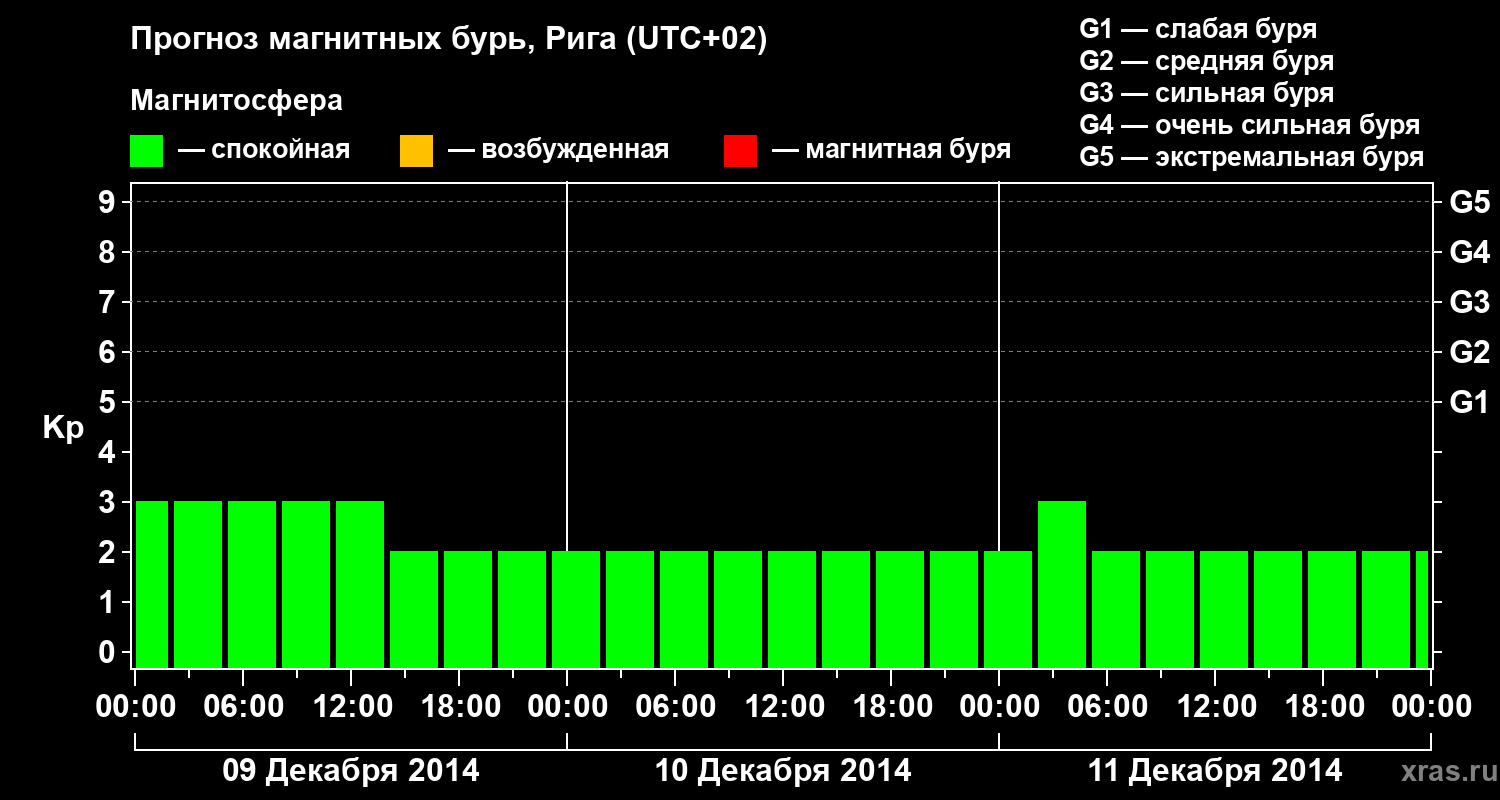Click the 10 Декабря 2014 date label
Screen dimensions: 1500x800
coord(783,771)
